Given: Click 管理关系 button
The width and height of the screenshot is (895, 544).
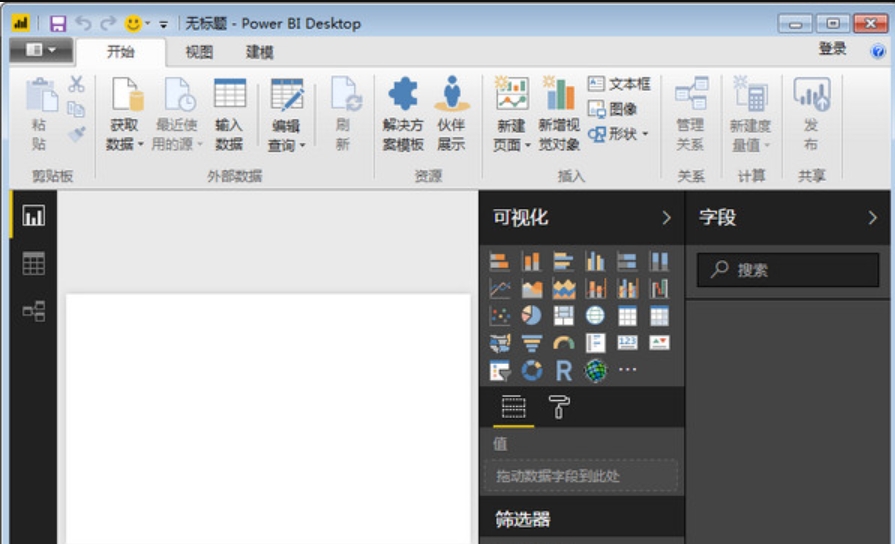Looking at the screenshot, I should point(691,114).
